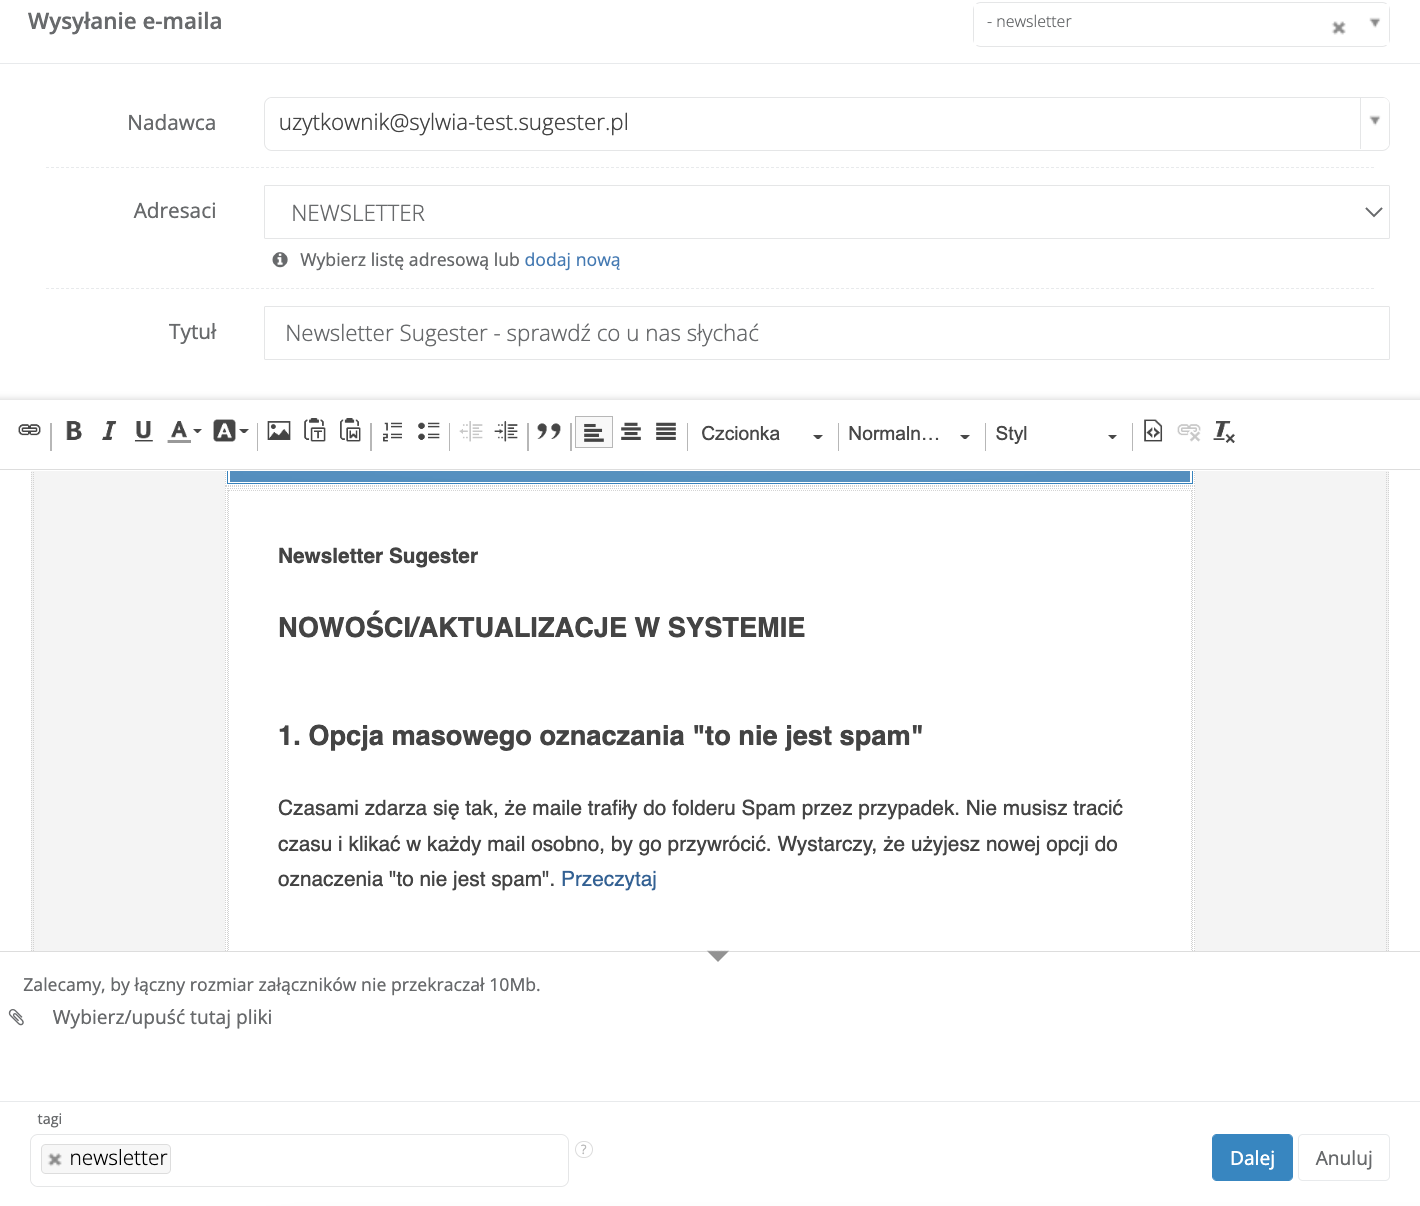The width and height of the screenshot is (1420, 1206).
Task: Insert an image into the email
Action: (279, 431)
